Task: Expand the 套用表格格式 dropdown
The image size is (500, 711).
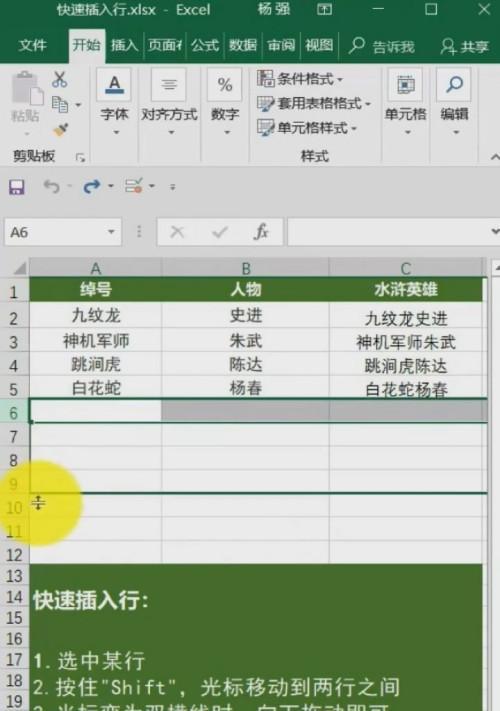Action: coord(314,103)
